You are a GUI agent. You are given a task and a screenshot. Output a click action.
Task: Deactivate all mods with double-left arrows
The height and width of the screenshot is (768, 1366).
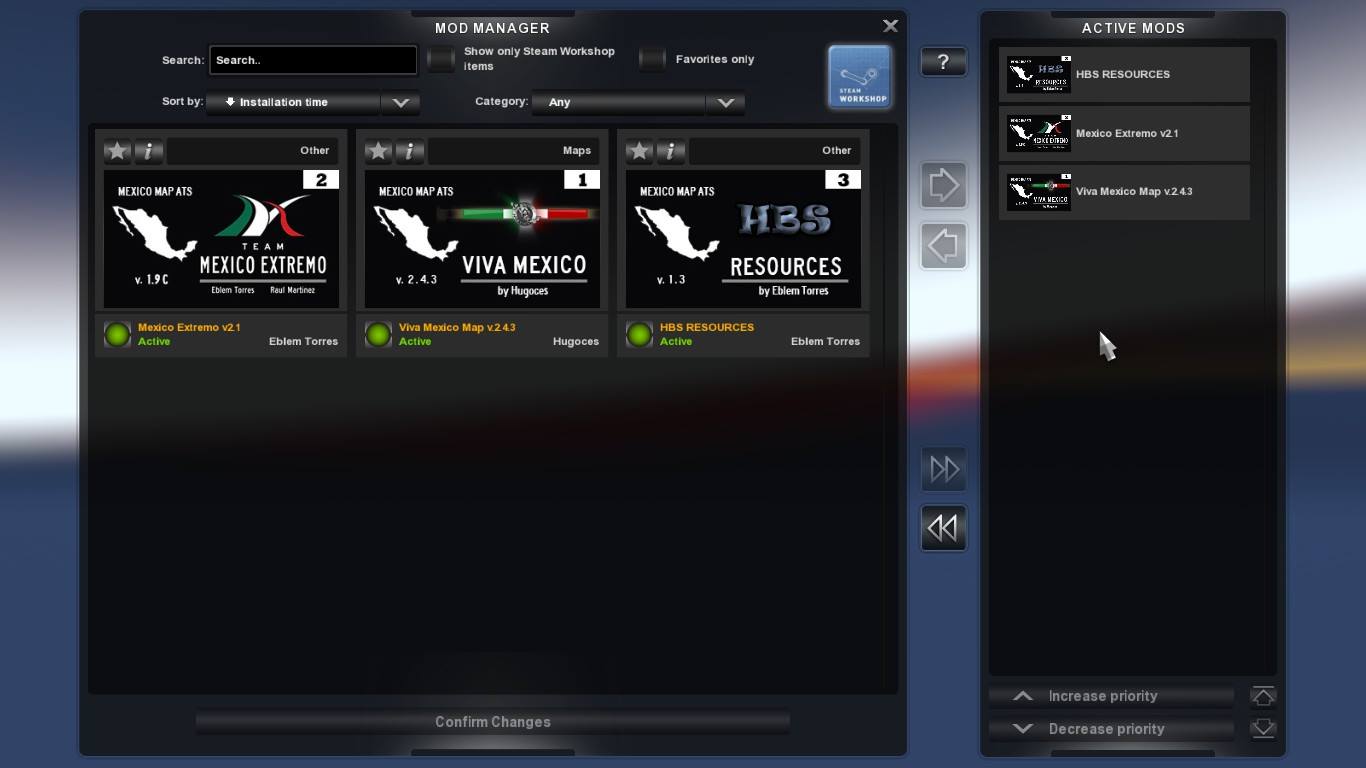pyautogui.click(x=944, y=528)
